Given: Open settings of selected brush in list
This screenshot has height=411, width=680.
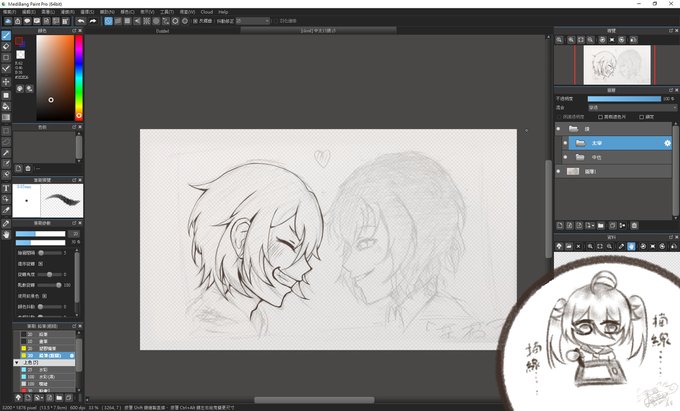Looking at the screenshot, I should [72, 356].
